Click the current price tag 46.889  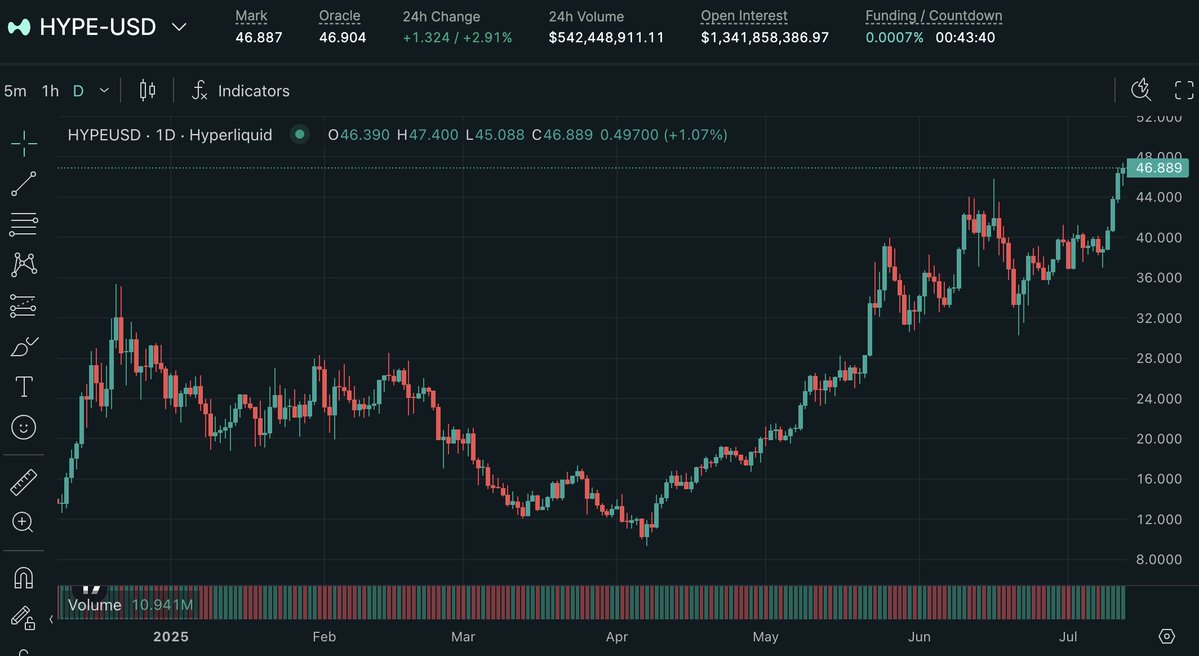coord(1158,168)
